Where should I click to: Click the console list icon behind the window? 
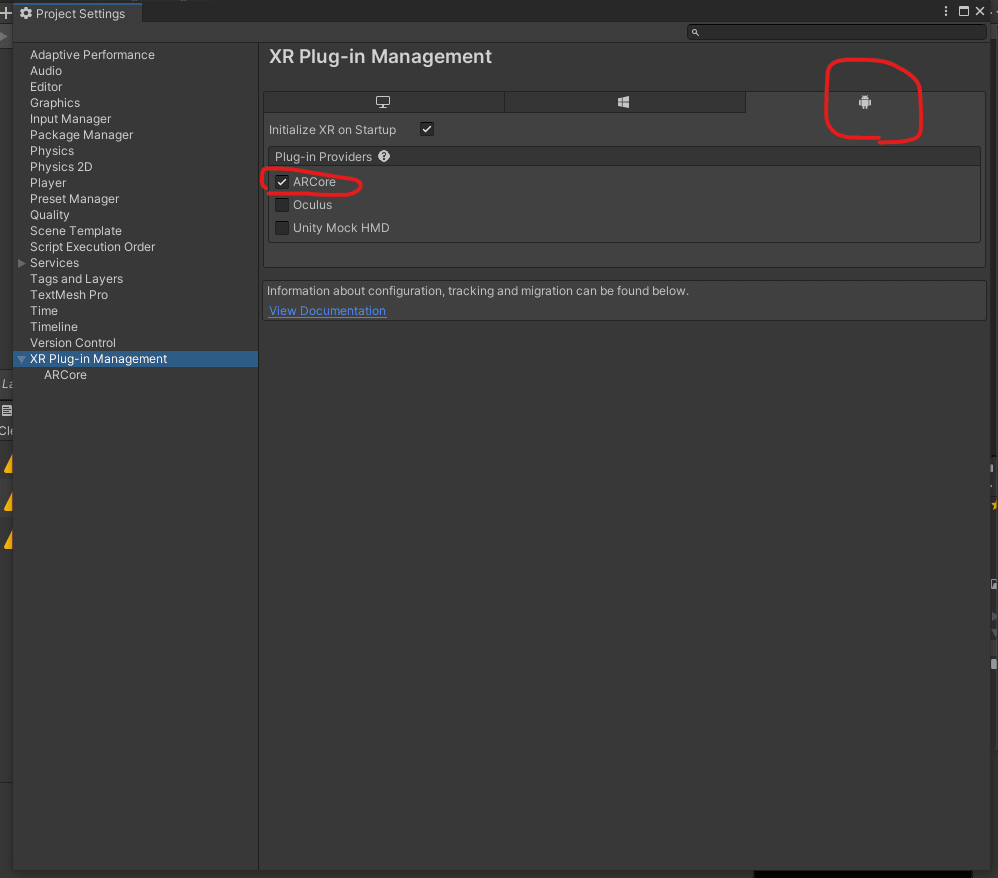tap(6, 411)
